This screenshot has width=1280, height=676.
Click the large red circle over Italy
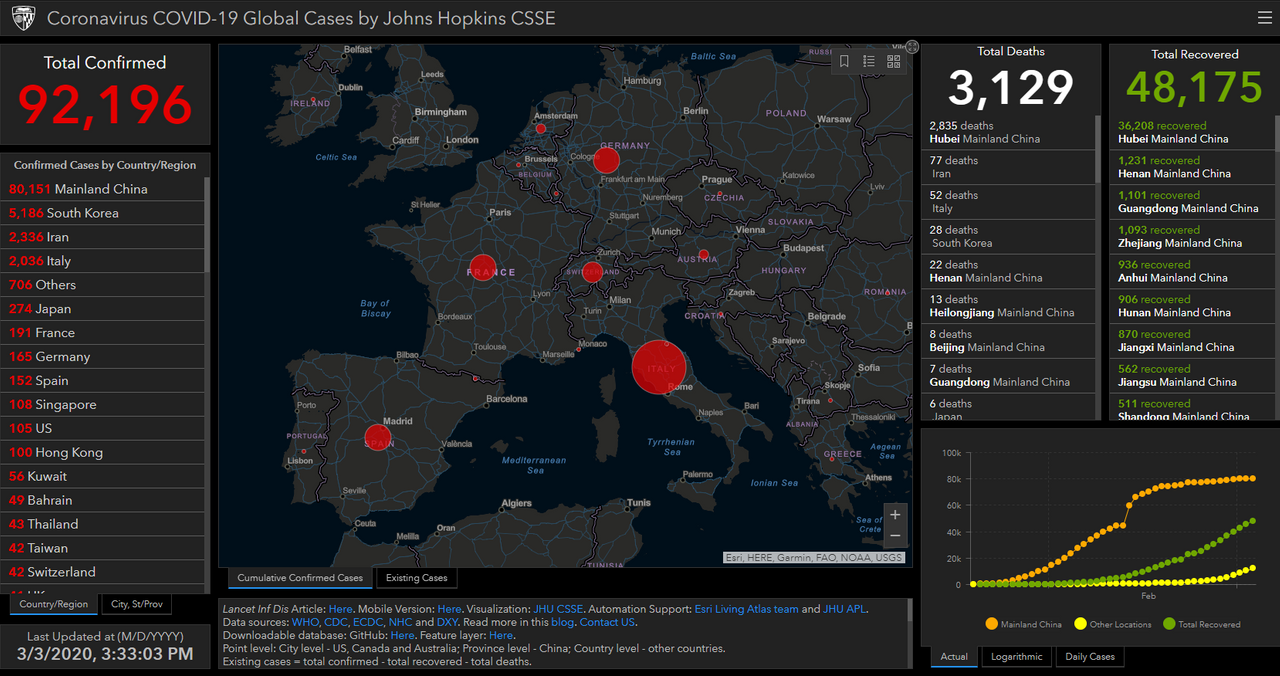(x=658, y=367)
